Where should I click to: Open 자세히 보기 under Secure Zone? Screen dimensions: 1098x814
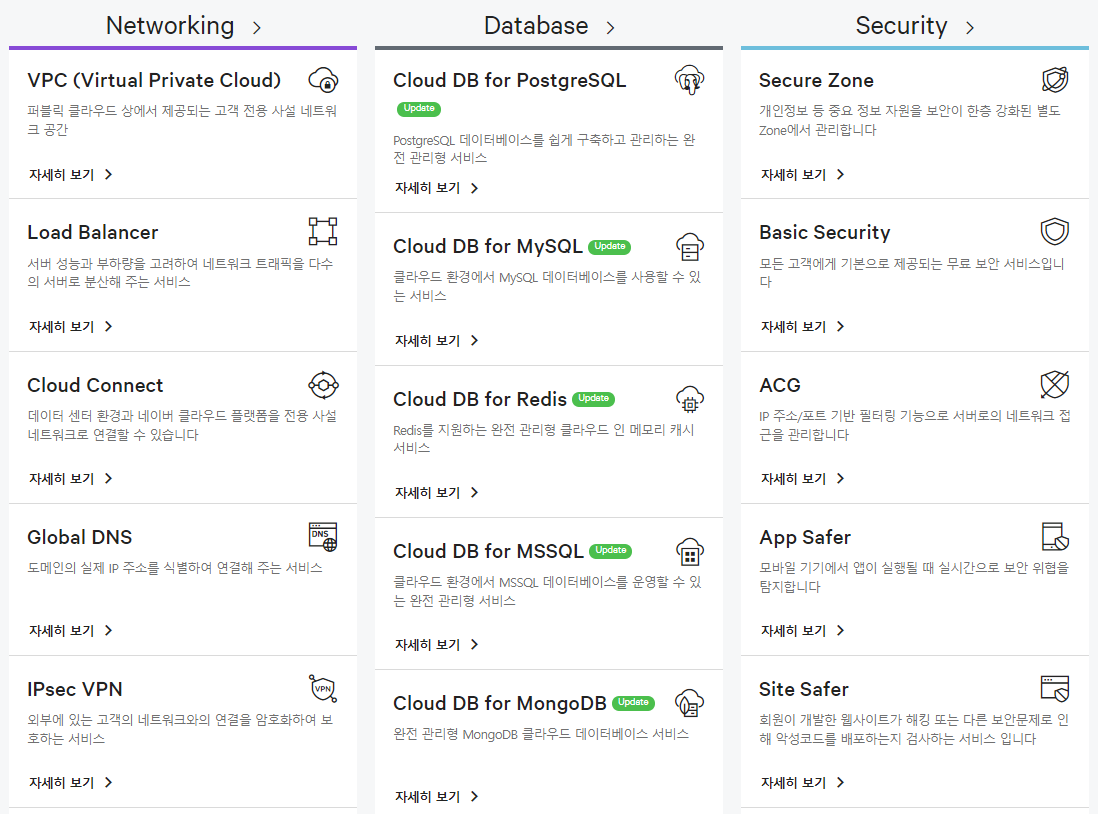point(802,174)
